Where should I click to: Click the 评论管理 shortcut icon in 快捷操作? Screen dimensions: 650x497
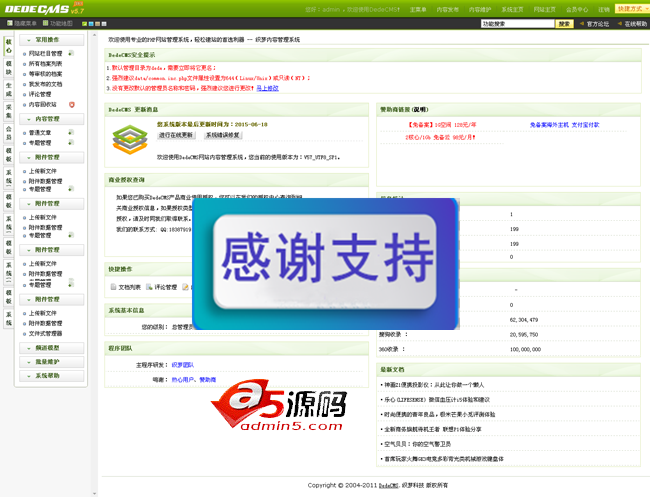coord(149,287)
